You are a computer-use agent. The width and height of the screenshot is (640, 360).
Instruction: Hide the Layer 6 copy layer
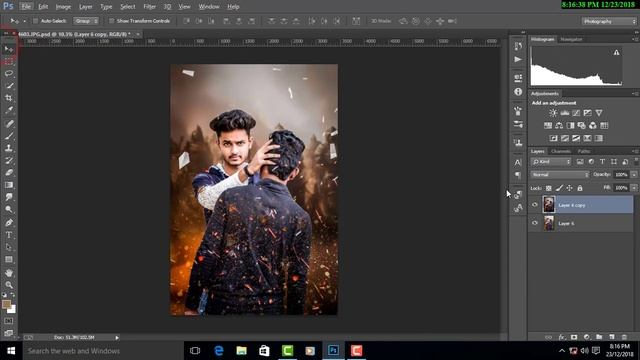click(534, 205)
